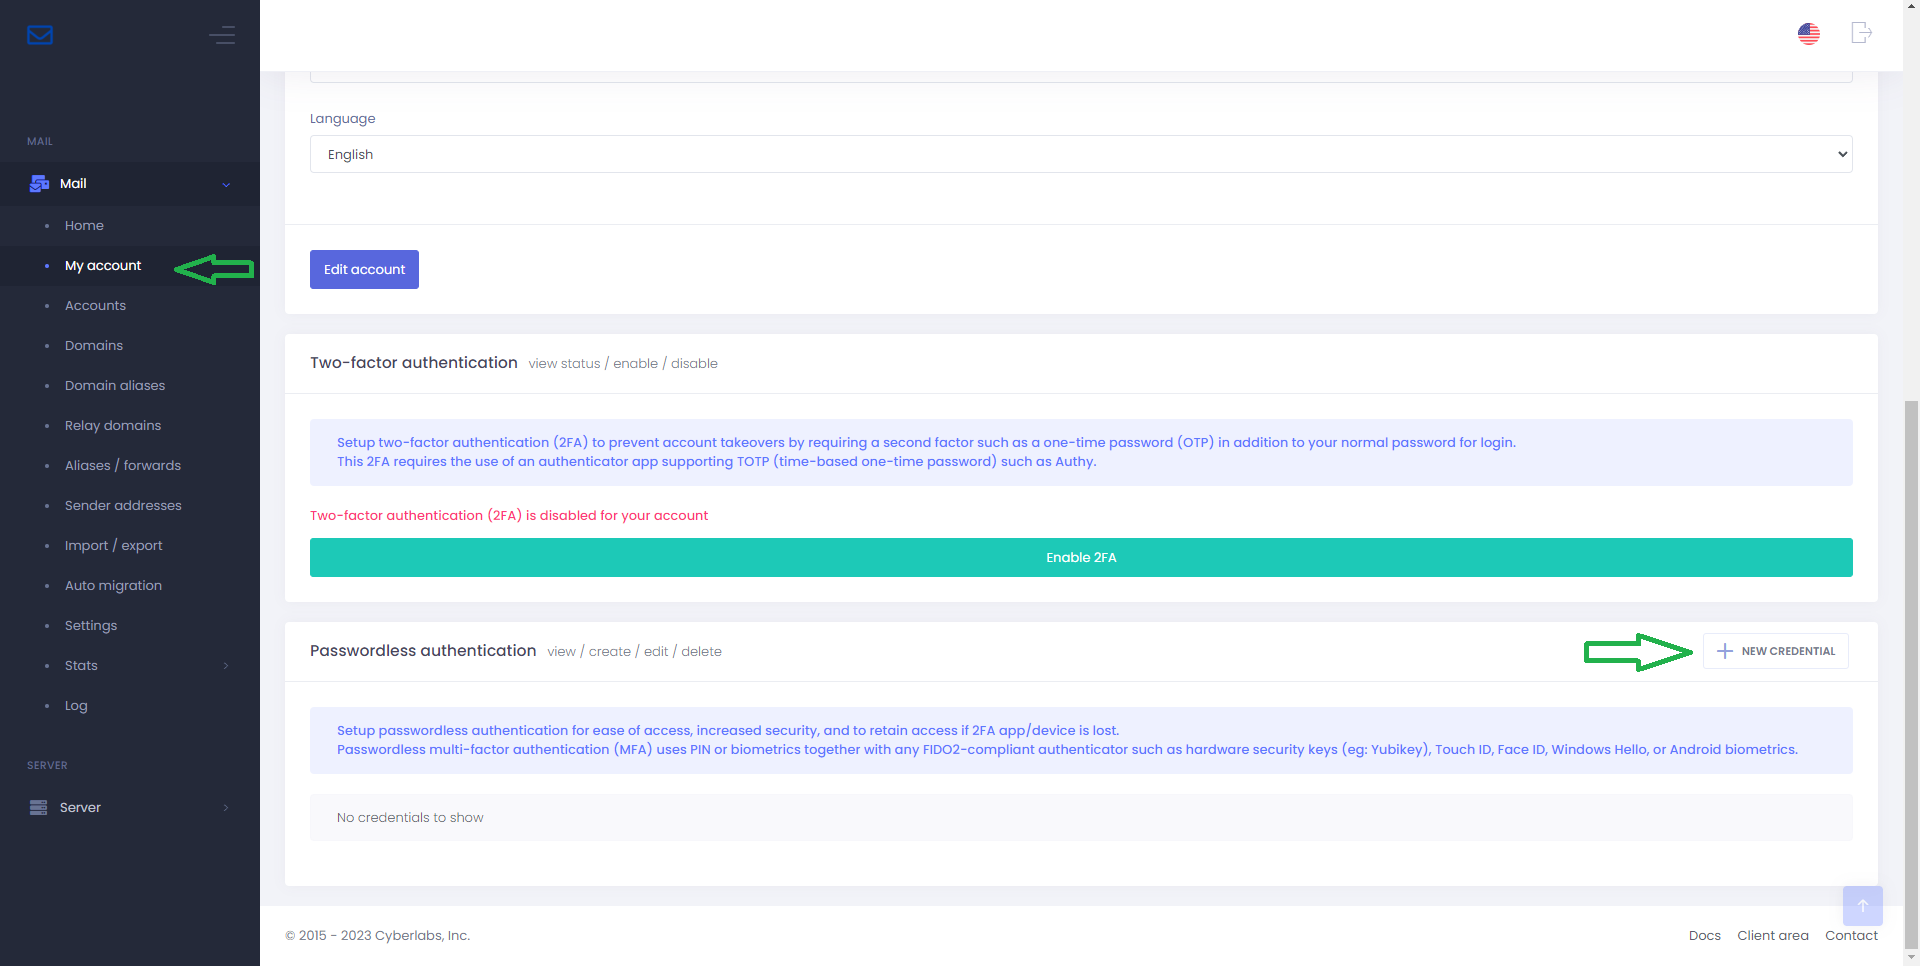Click the Mail section icon
The width and height of the screenshot is (1920, 966).
39,184
